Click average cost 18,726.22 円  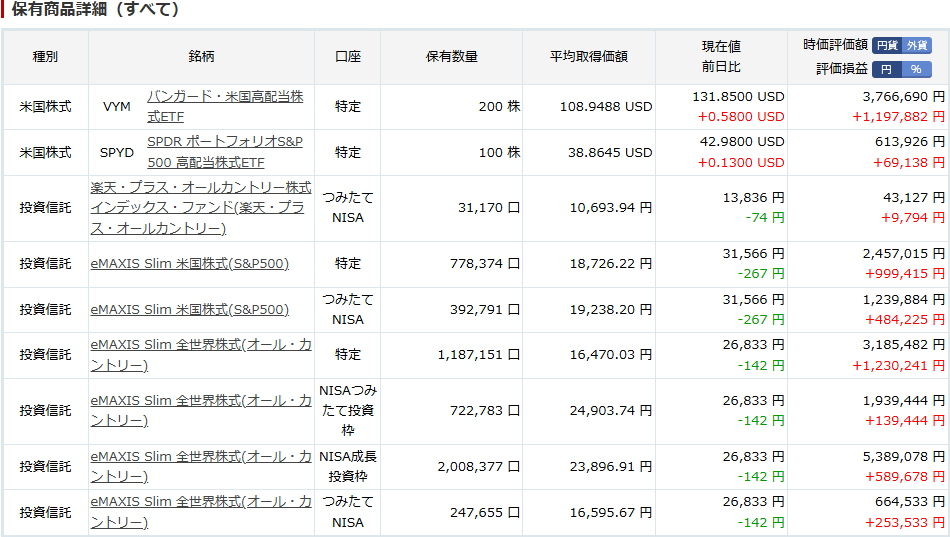point(611,264)
